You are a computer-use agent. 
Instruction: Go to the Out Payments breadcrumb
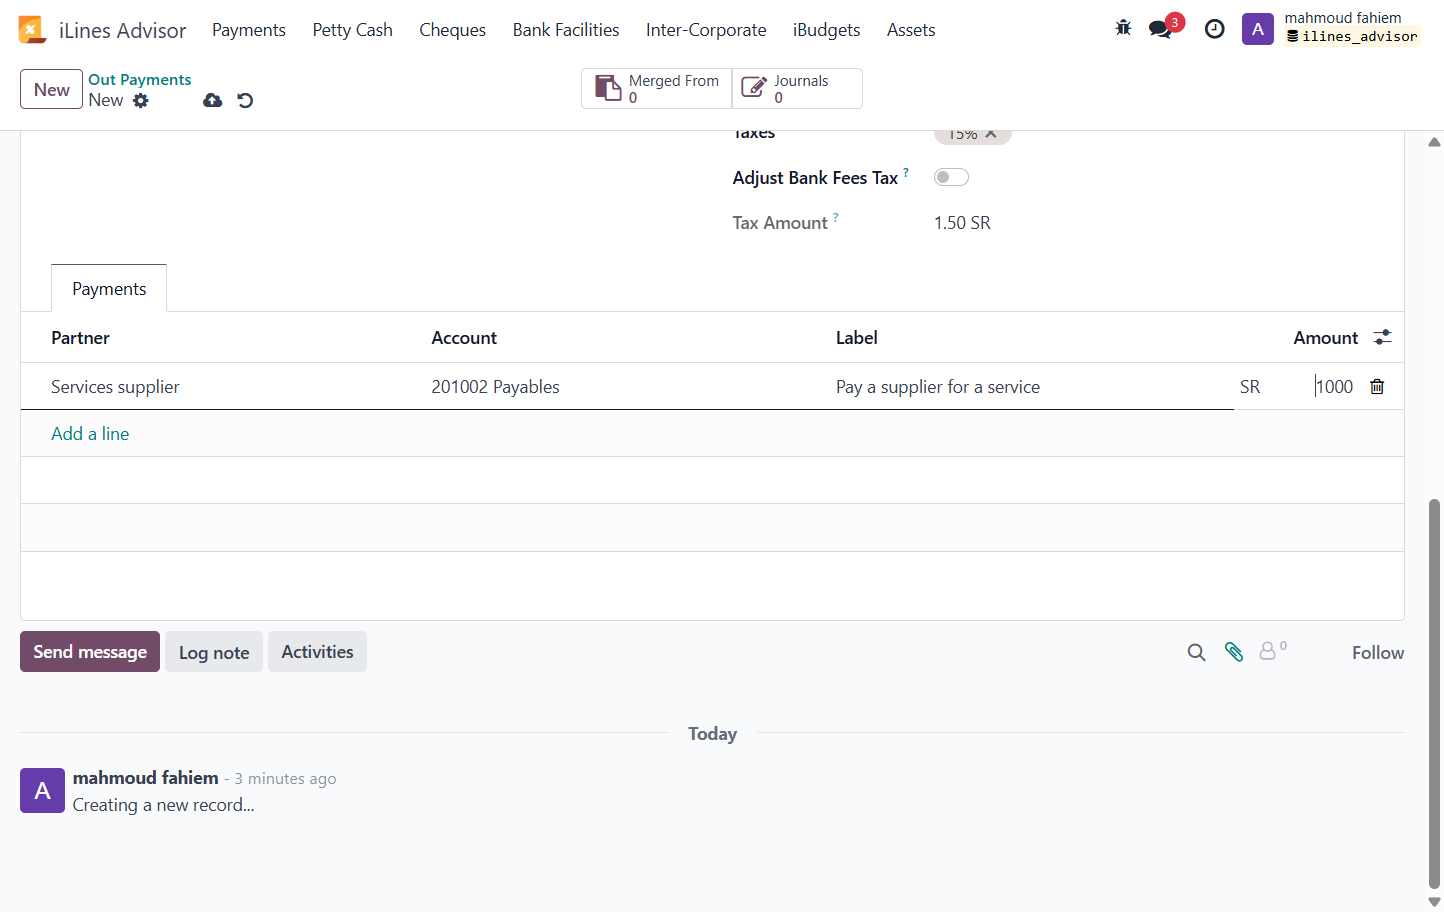(x=140, y=80)
